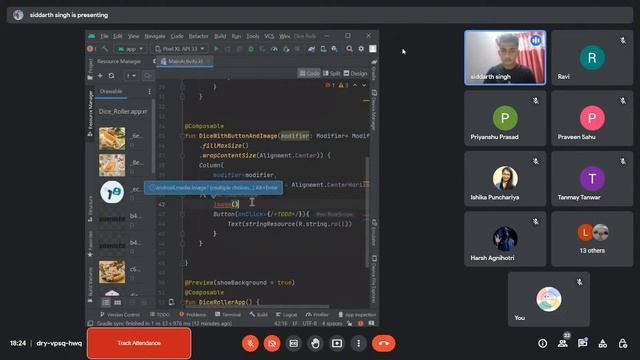Unmute the microphone in Meet controls

pos(250,343)
